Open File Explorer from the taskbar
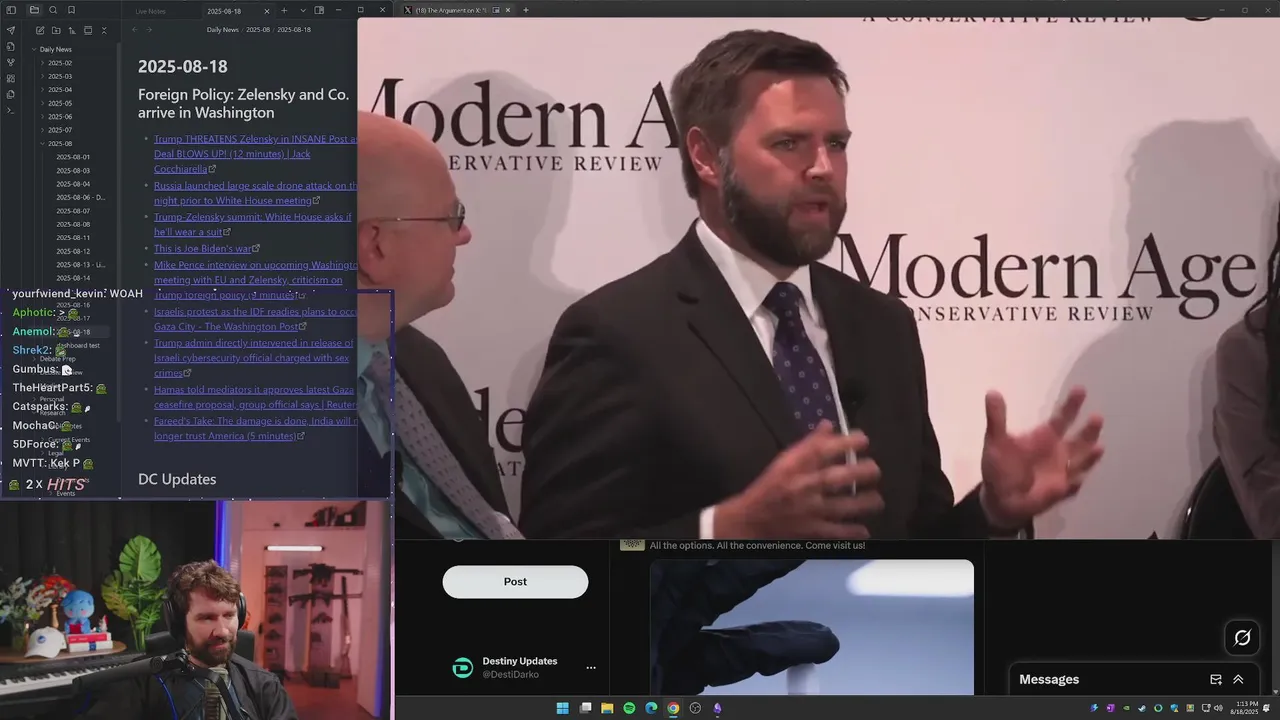The image size is (1280, 720). click(607, 708)
